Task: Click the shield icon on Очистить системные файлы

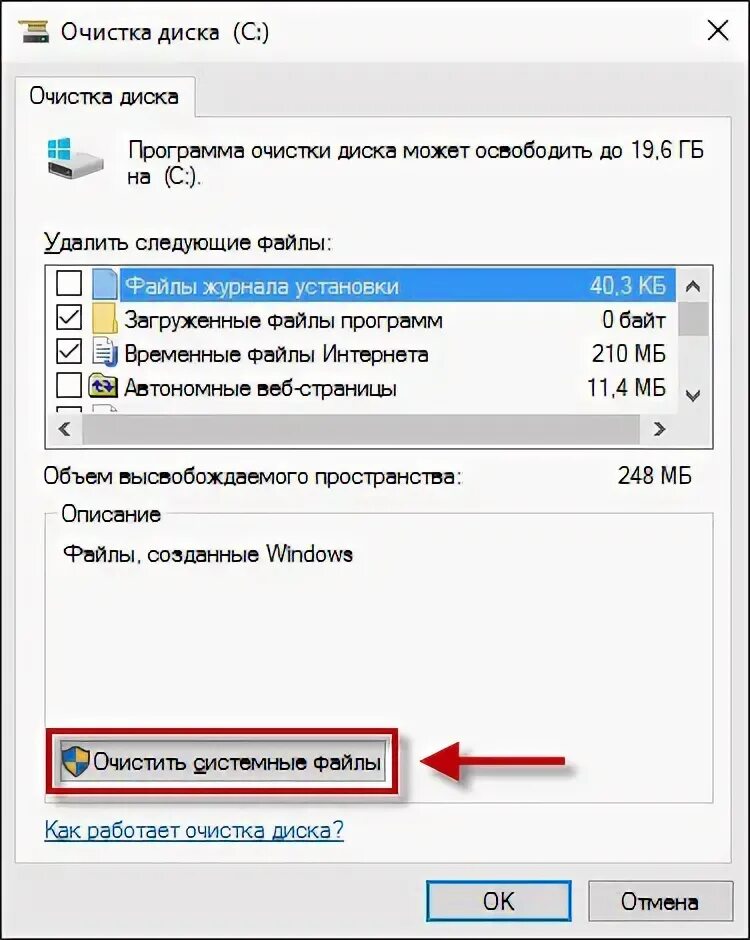Action: tap(76, 761)
